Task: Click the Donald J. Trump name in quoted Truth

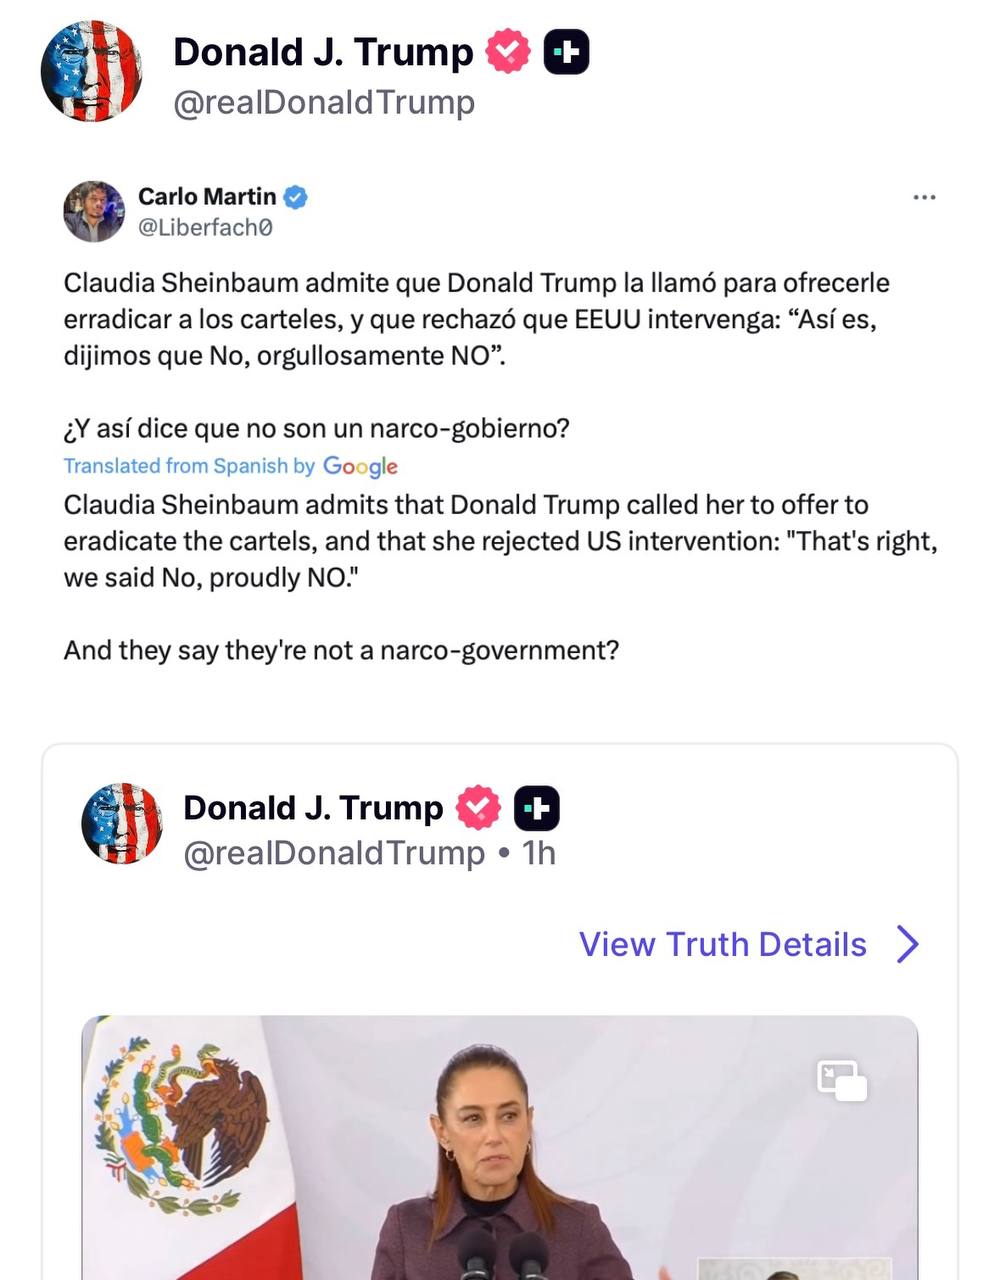Action: click(313, 808)
